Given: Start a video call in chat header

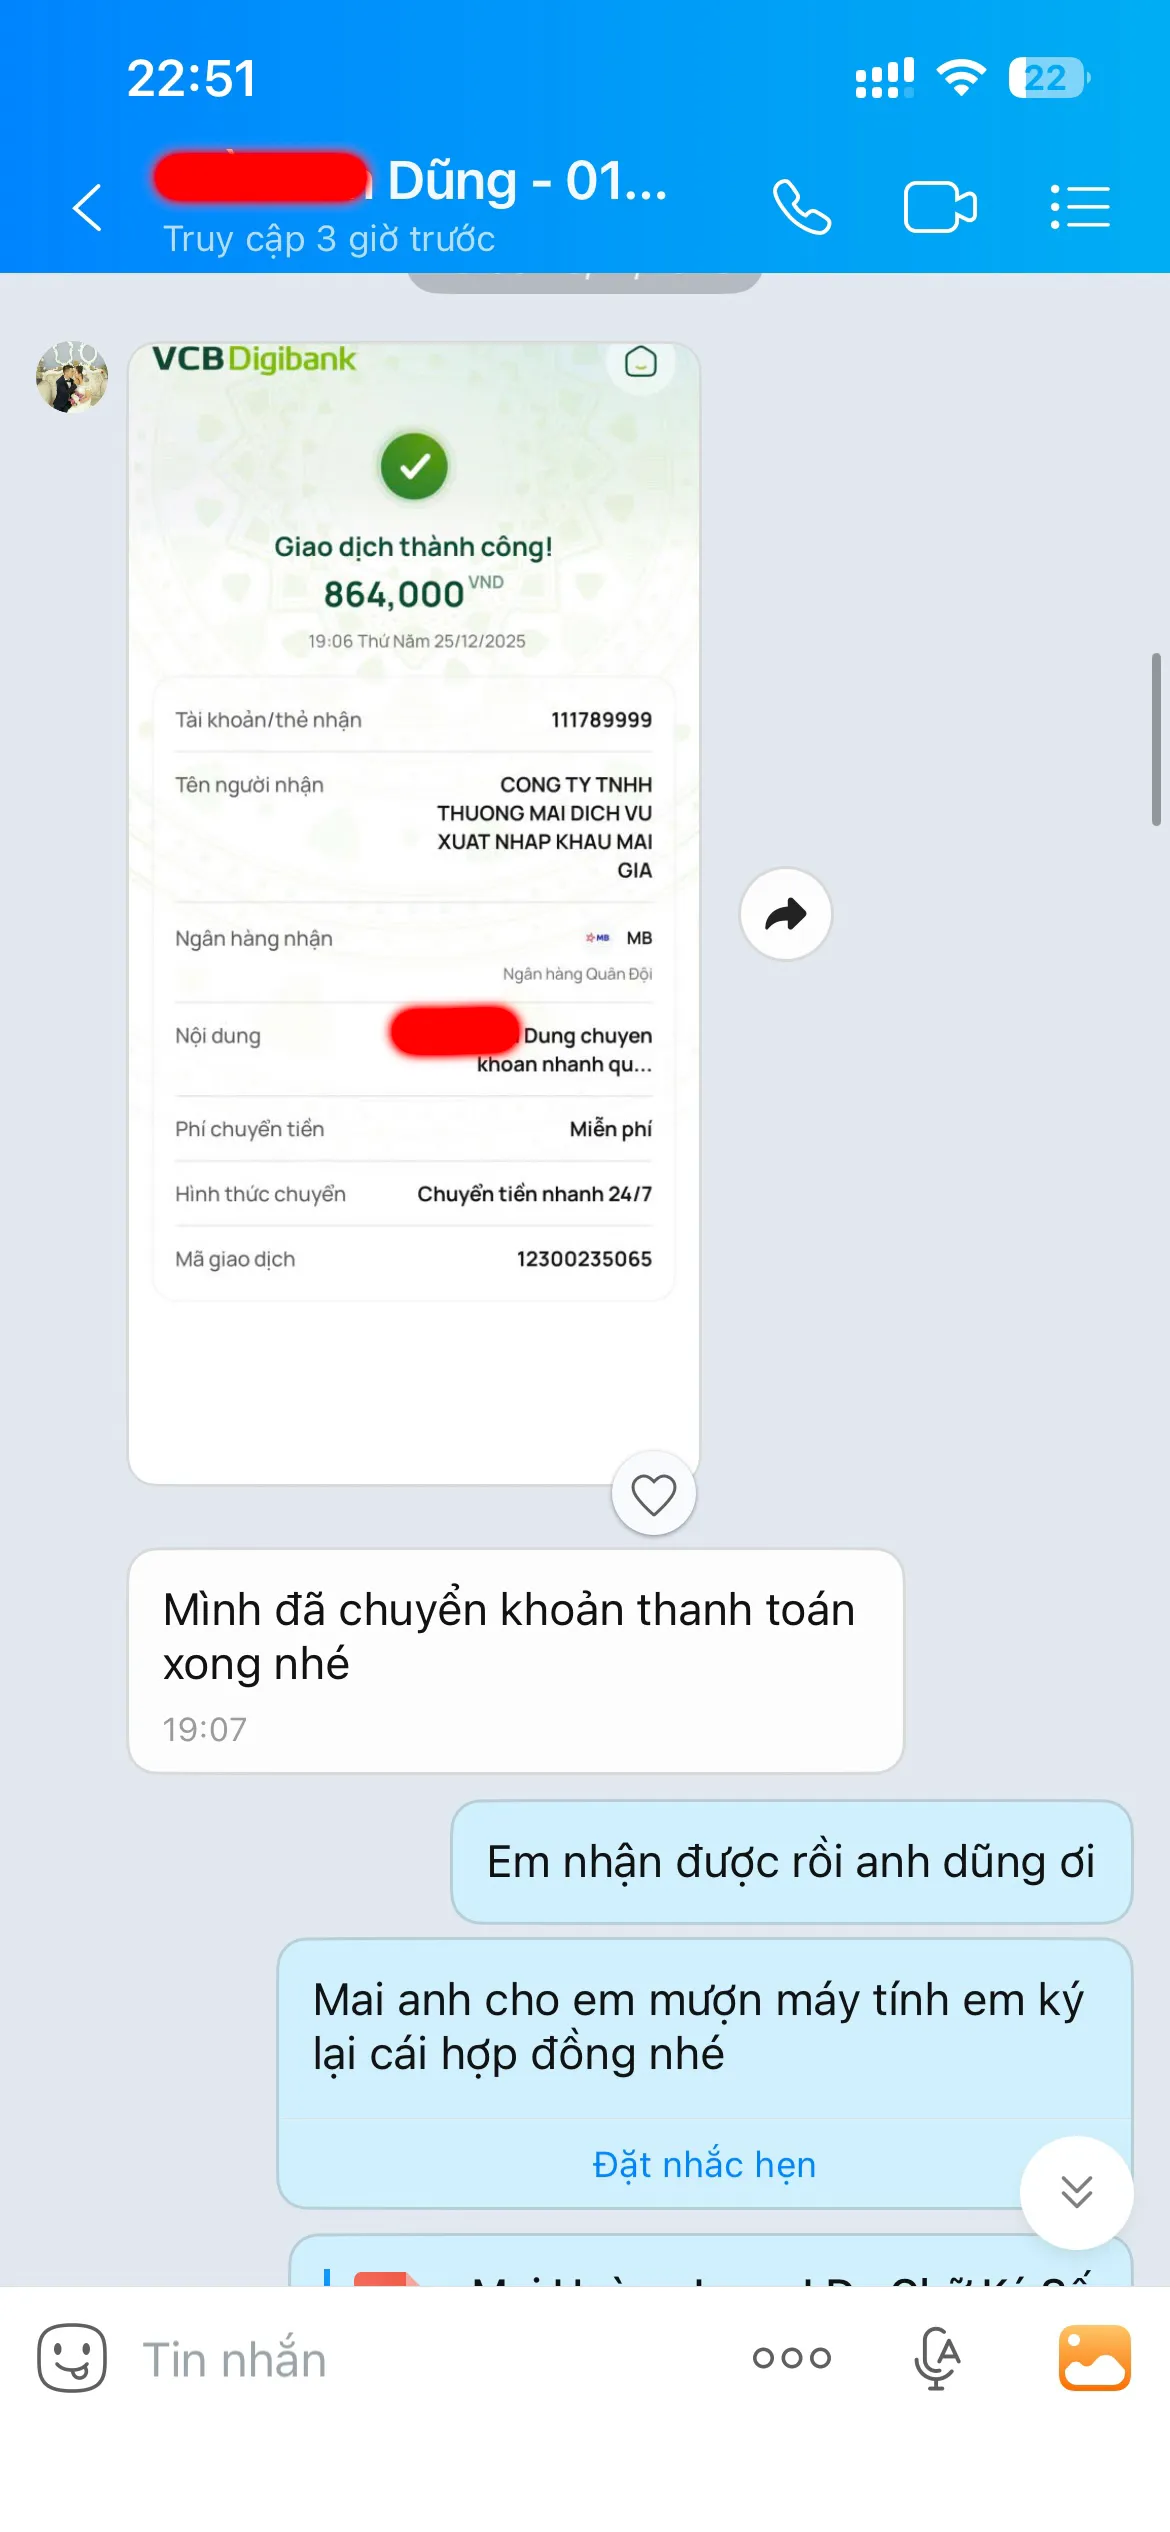Looking at the screenshot, I should pos(940,207).
